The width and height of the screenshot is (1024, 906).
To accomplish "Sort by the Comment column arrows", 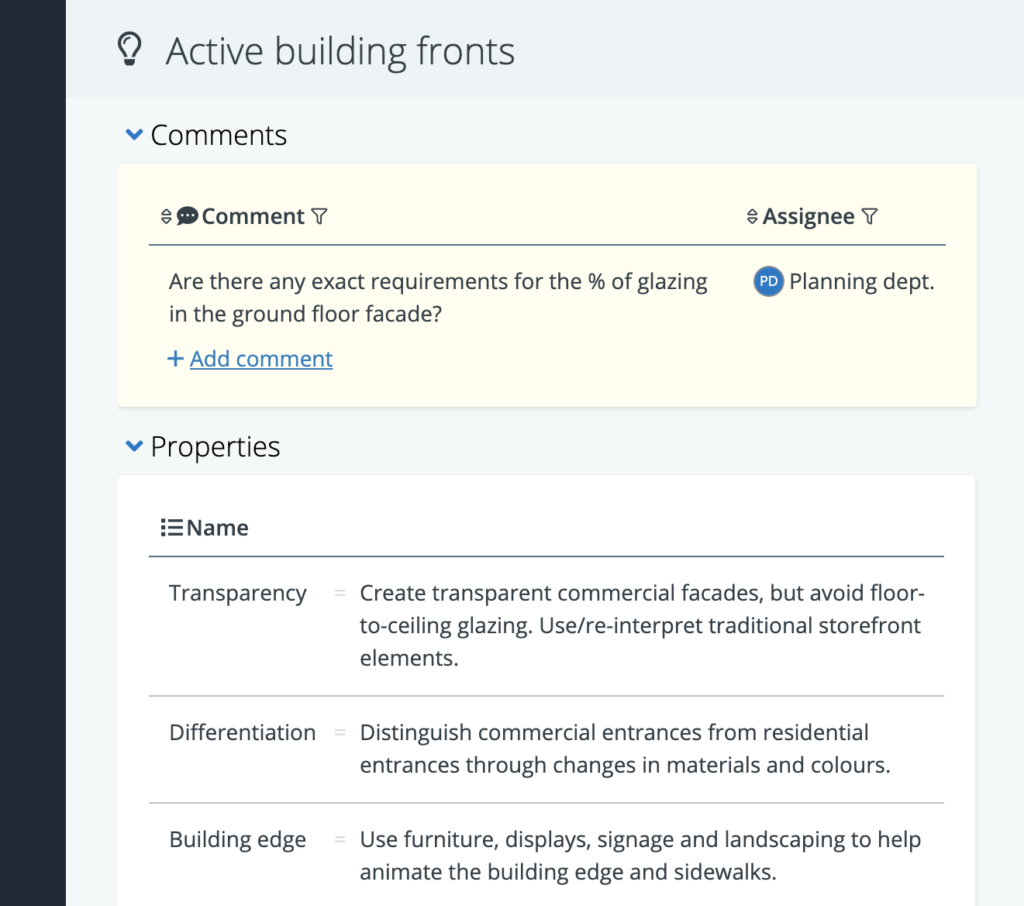I will tap(166, 216).
